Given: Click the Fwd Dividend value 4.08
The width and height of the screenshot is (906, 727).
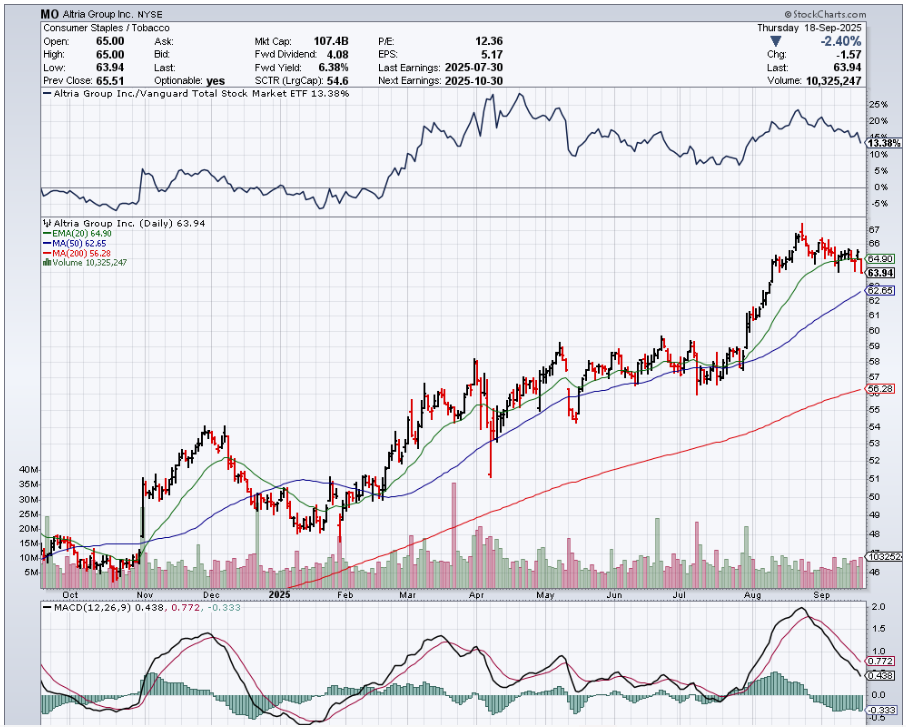Looking at the screenshot, I should [x=338, y=54].
